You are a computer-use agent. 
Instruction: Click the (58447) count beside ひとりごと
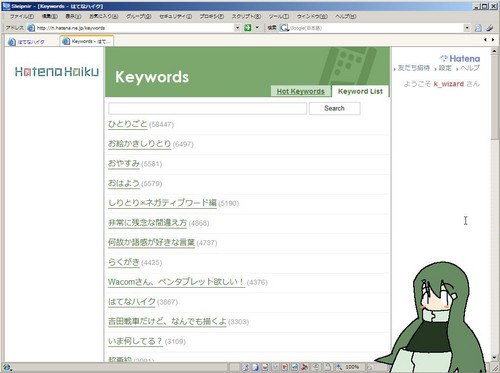pyautogui.click(x=161, y=125)
